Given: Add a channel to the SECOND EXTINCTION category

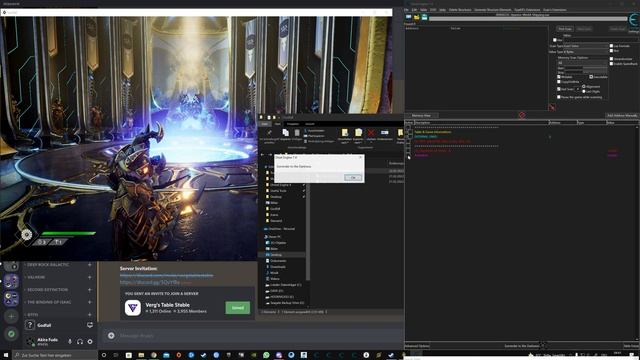Looking at the screenshot, I should tap(90, 290).
